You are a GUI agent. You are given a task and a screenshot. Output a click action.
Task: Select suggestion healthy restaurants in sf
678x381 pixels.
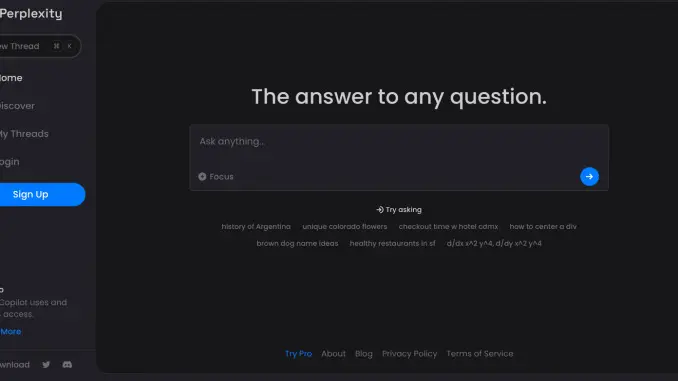393,243
